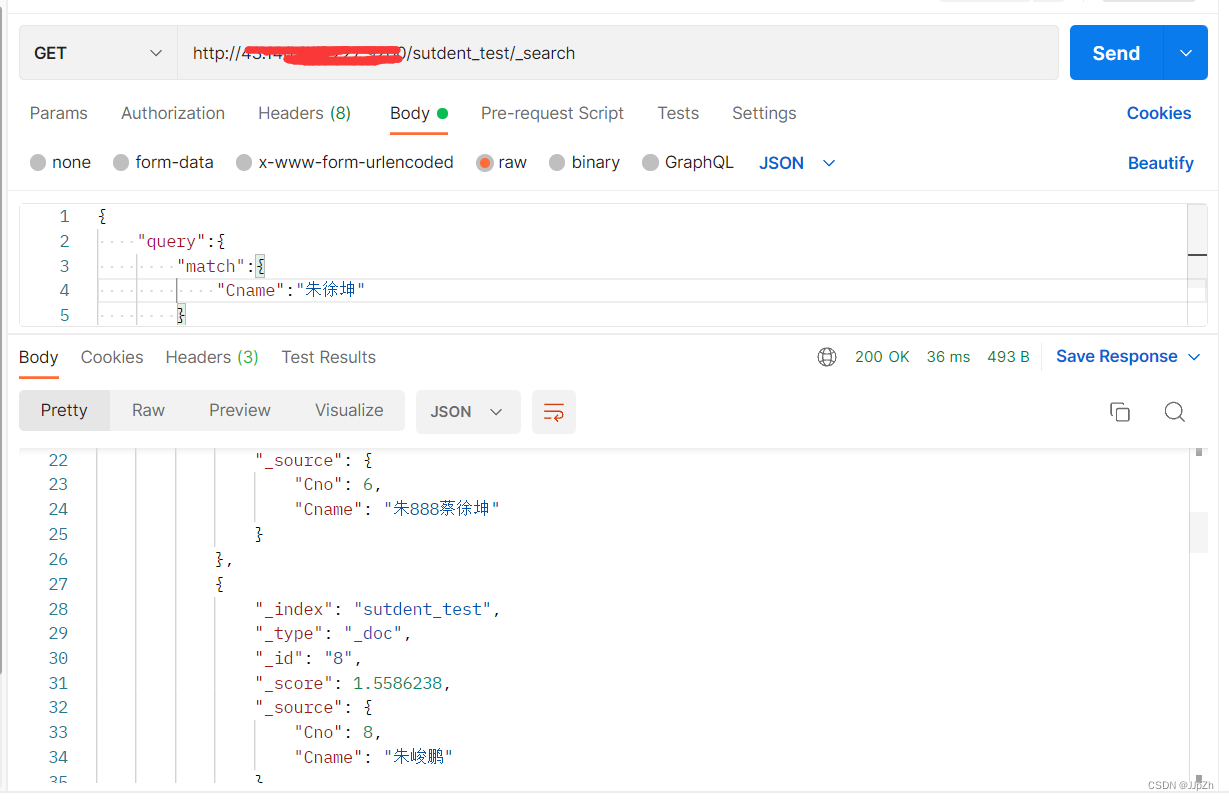Open the Pre-request Script tab
Image resolution: width=1229 pixels, height=800 pixels.
[x=552, y=113]
